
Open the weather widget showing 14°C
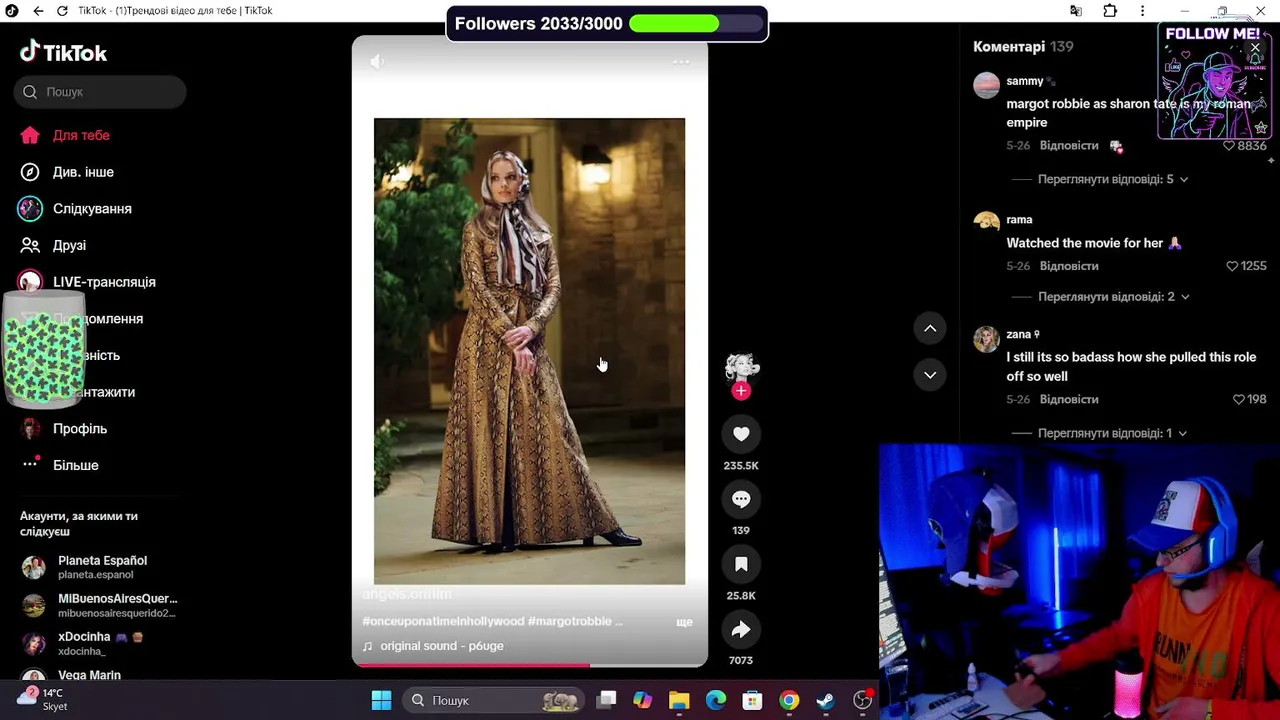click(43, 699)
